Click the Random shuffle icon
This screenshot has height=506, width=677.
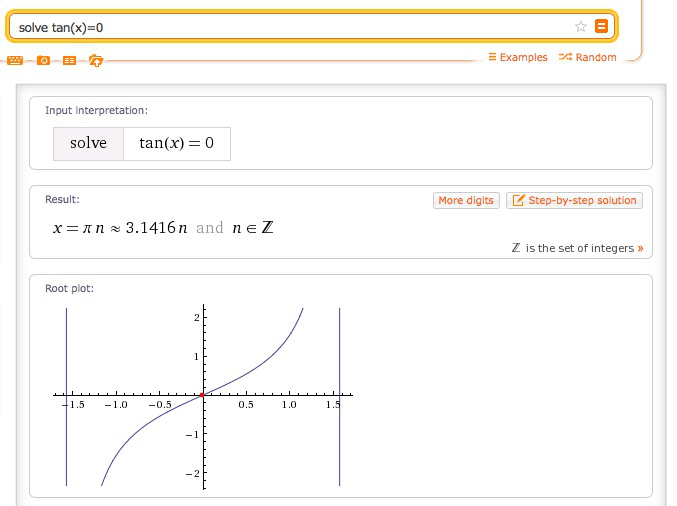coord(565,57)
